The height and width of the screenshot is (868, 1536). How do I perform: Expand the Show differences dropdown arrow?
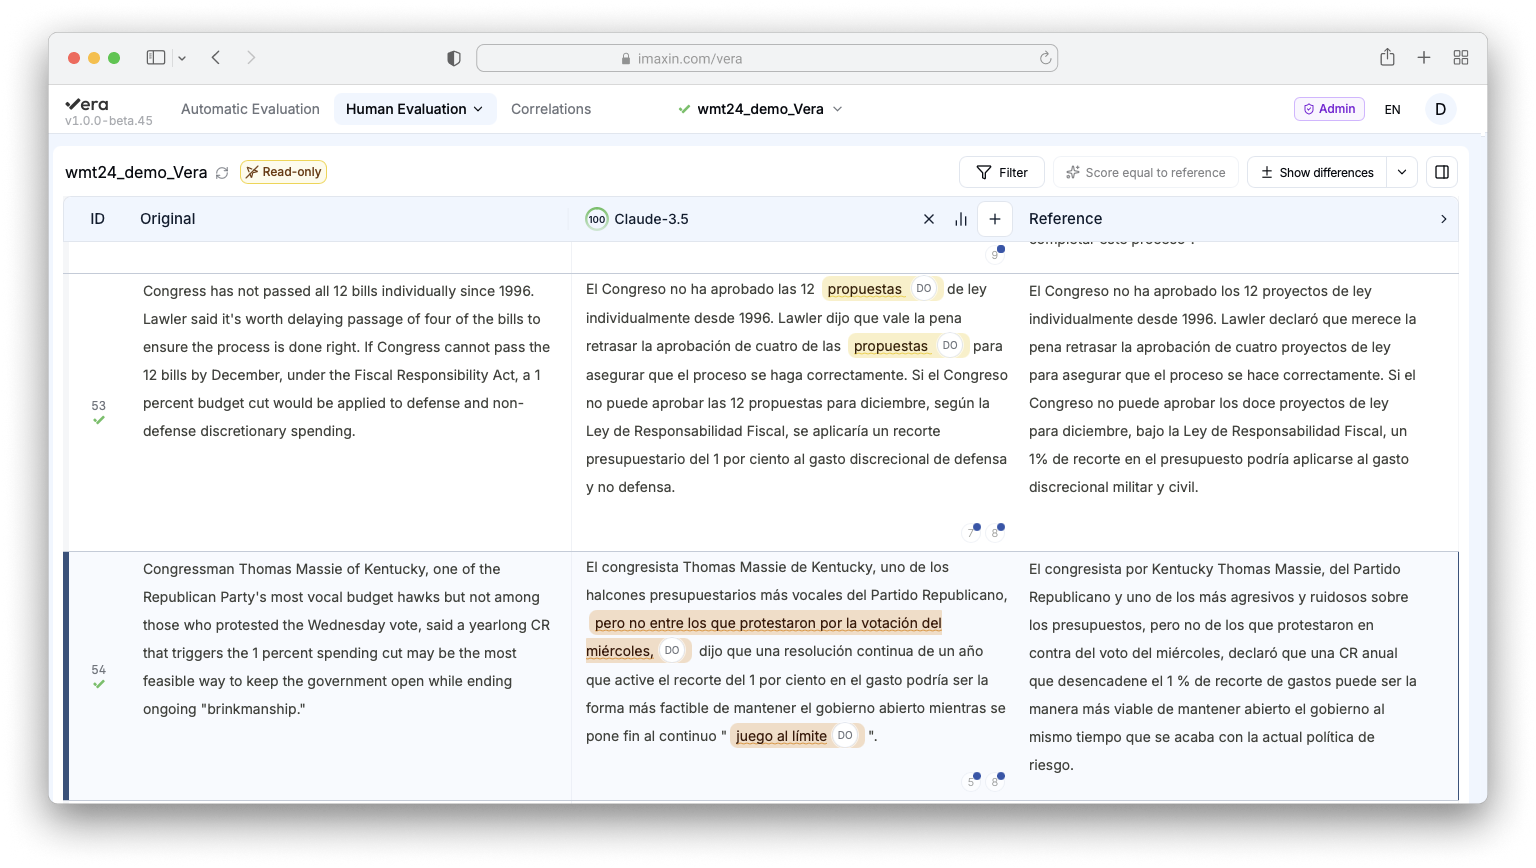[1402, 172]
